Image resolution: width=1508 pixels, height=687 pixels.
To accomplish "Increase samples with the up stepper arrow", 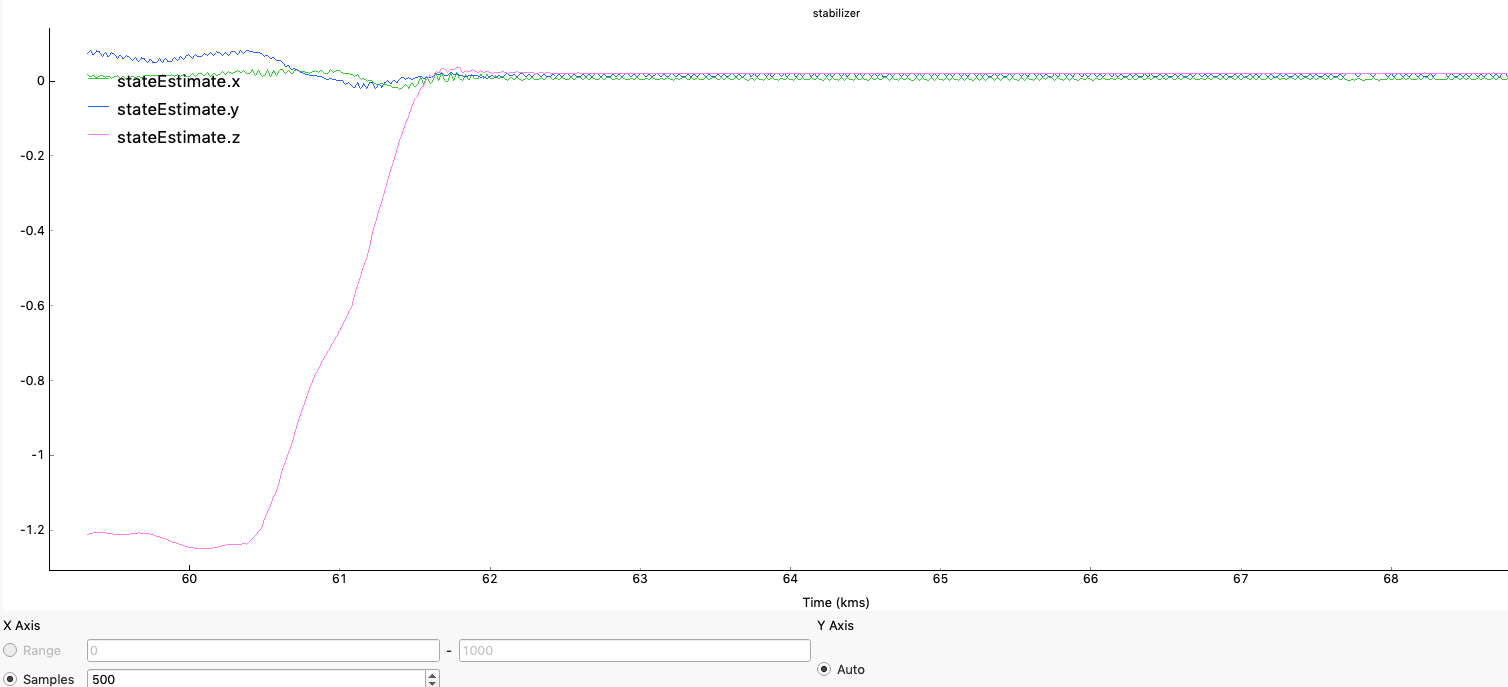I will pyautogui.click(x=432, y=675).
